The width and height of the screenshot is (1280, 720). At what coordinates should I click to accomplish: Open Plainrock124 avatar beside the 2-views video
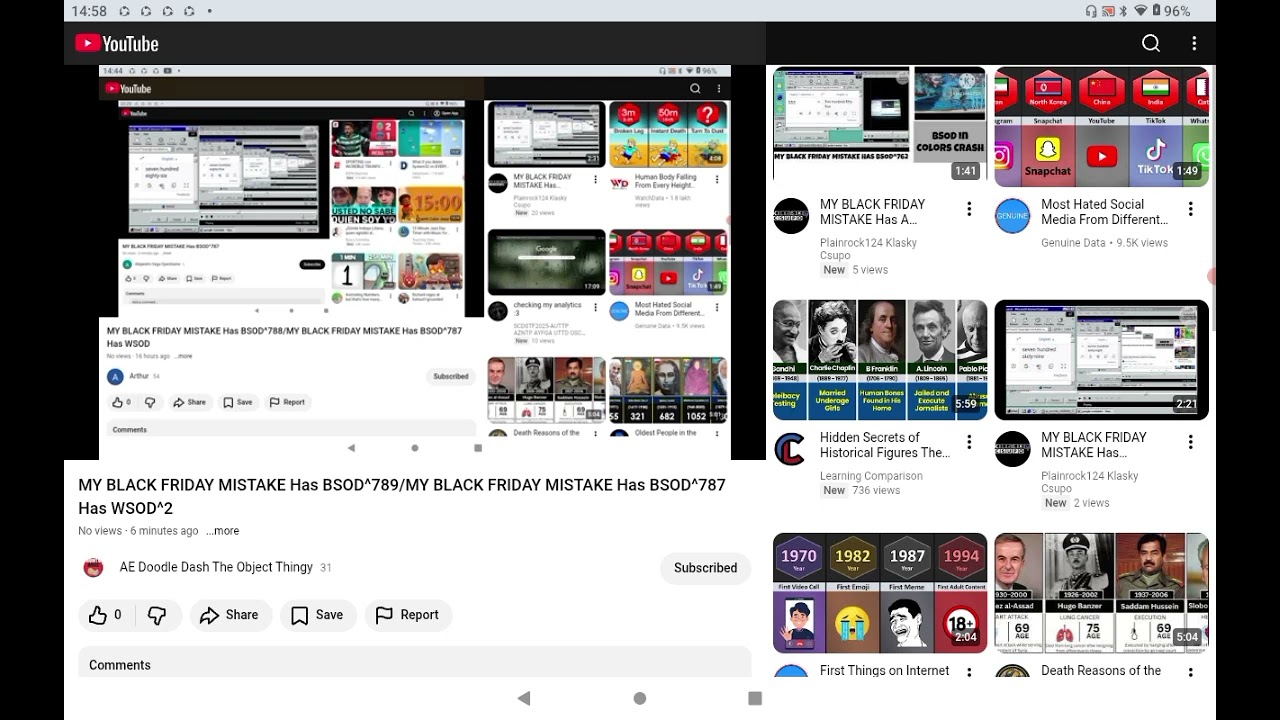point(1012,449)
